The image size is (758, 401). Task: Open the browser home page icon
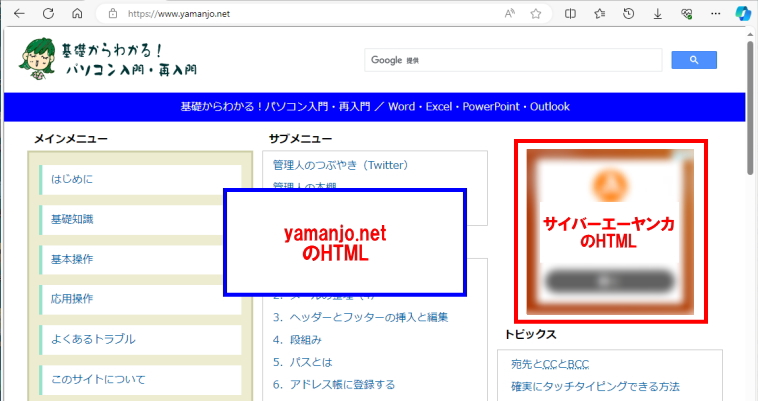click(77, 14)
